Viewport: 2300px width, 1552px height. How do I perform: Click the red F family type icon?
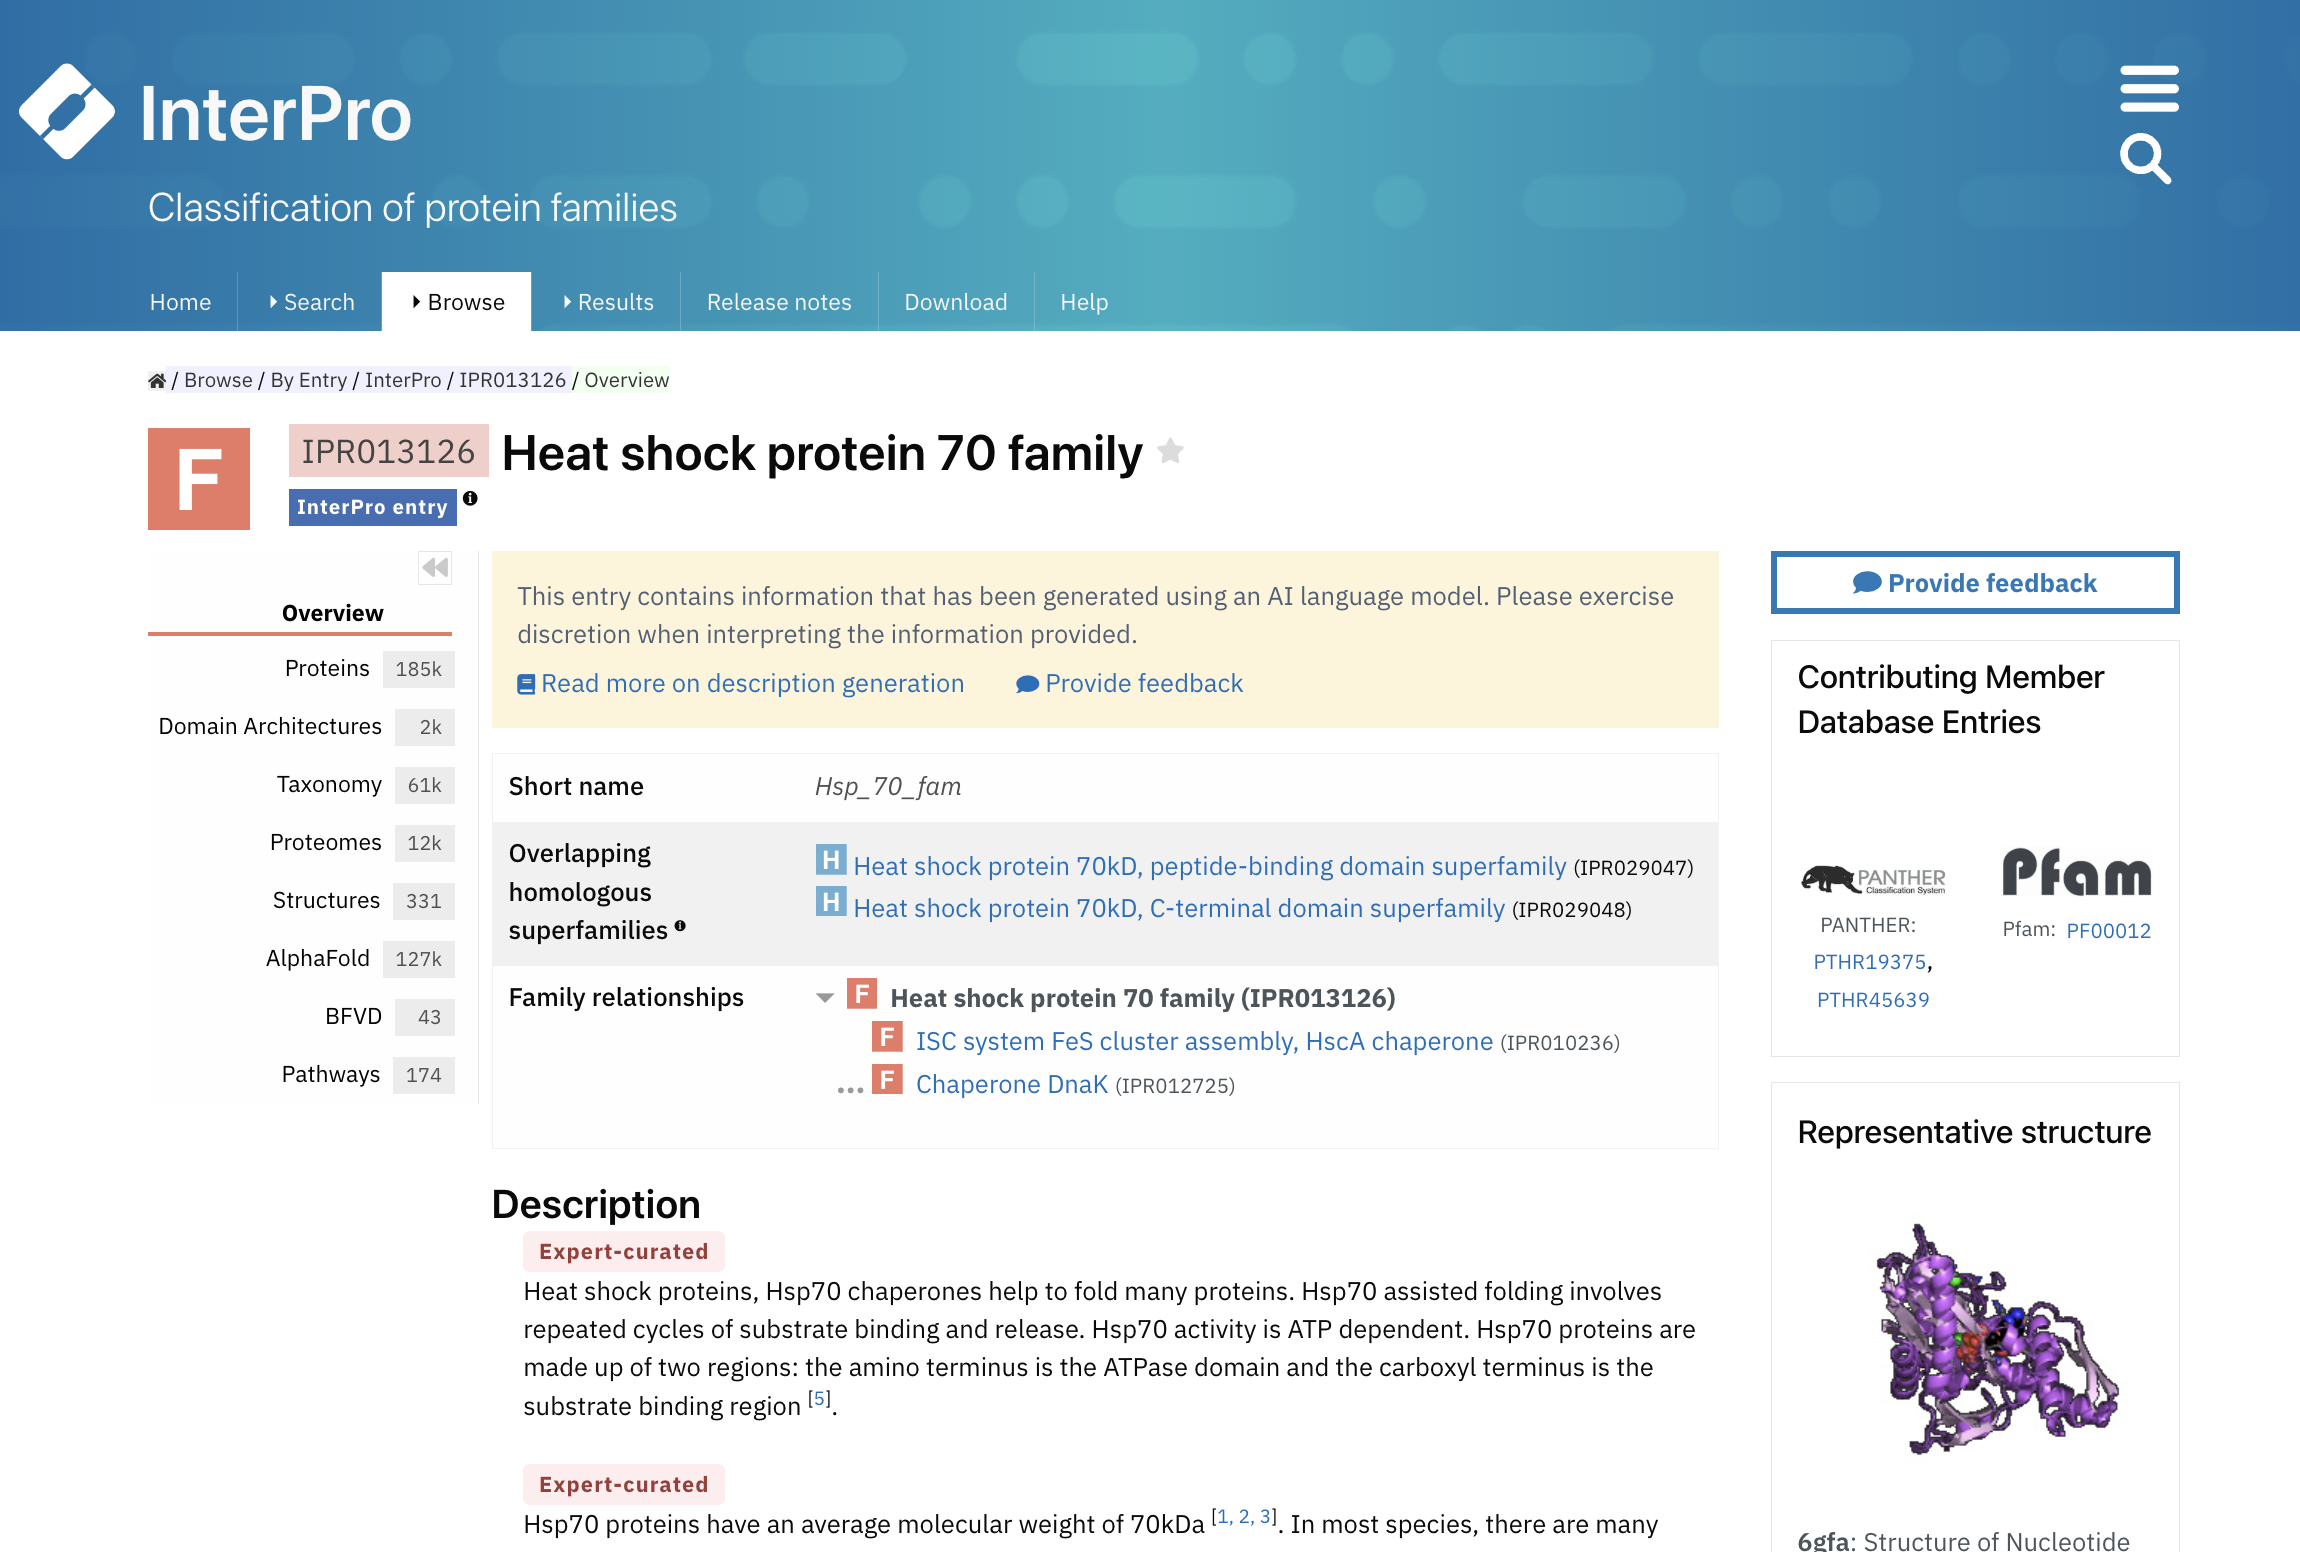199,479
